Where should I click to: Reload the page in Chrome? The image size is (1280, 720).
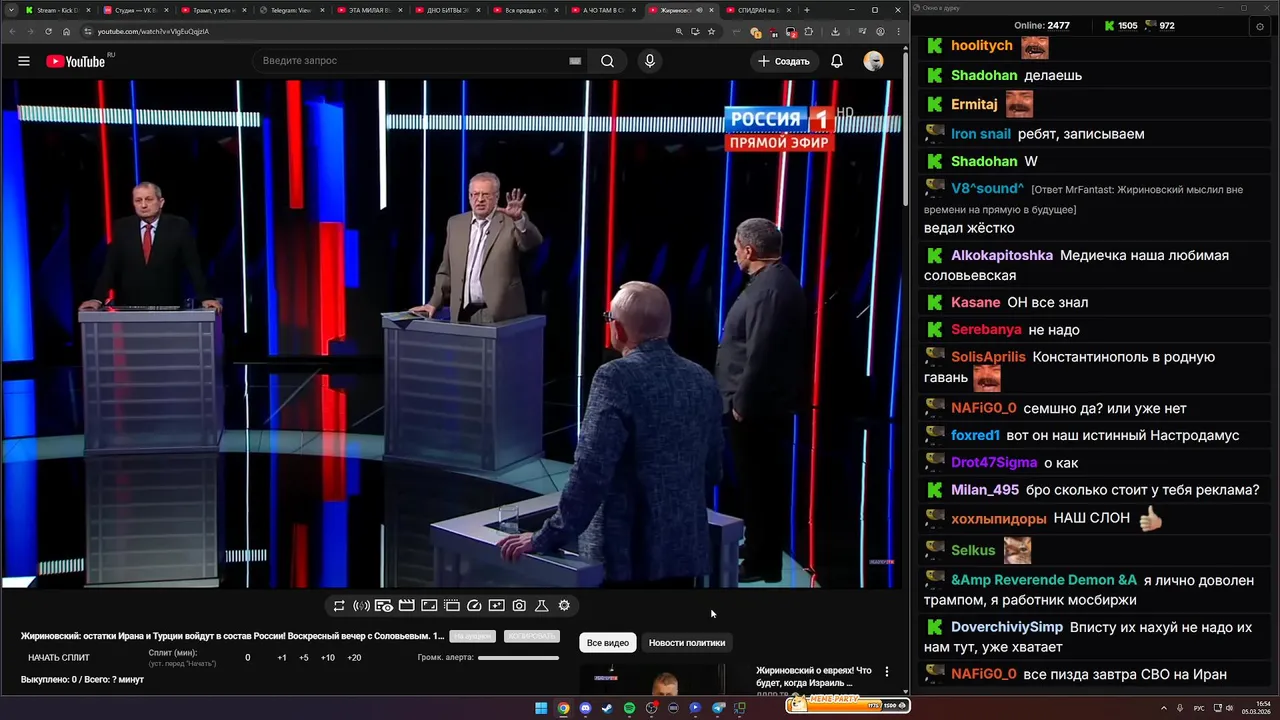tap(47, 31)
